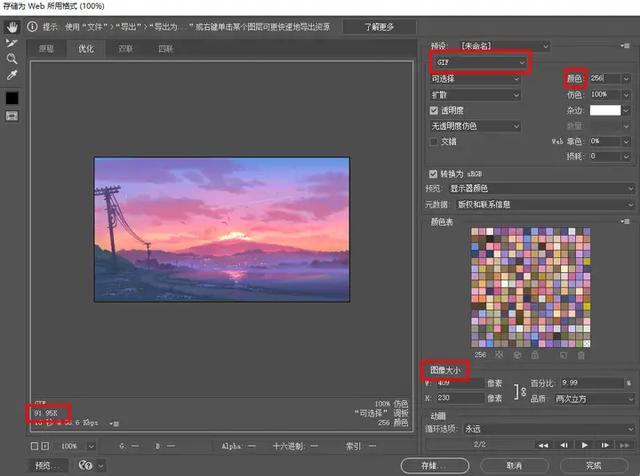Go to previous animation frame
This screenshot has height=476, width=640.
tap(564, 445)
